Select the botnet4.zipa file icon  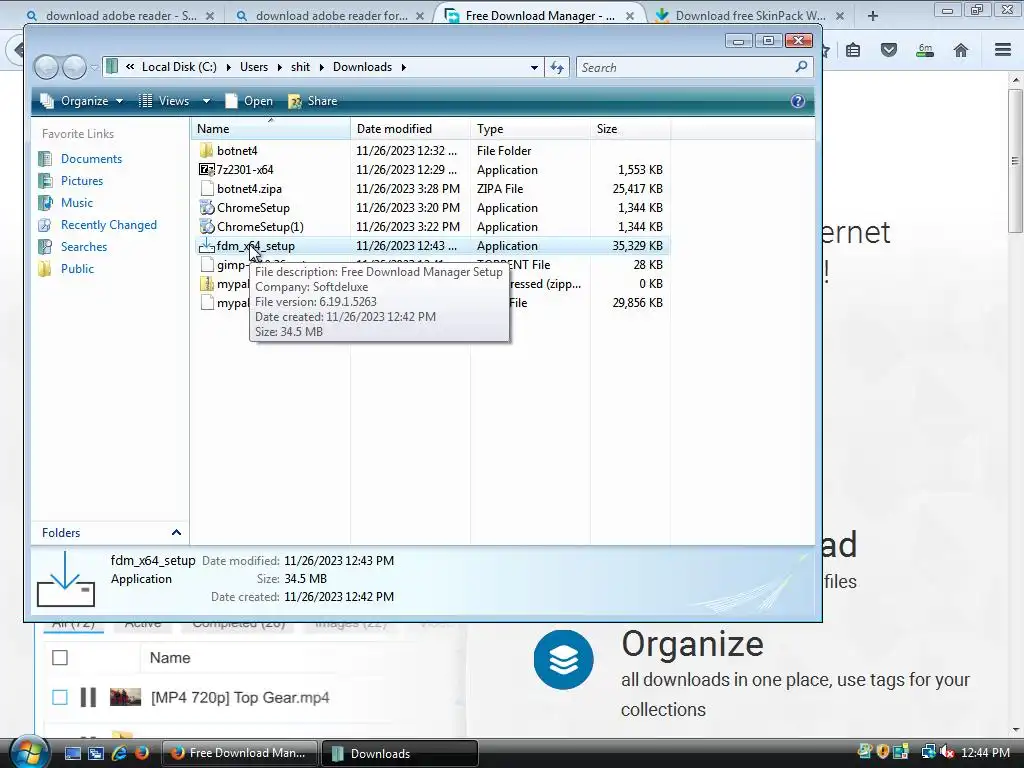(x=206, y=189)
